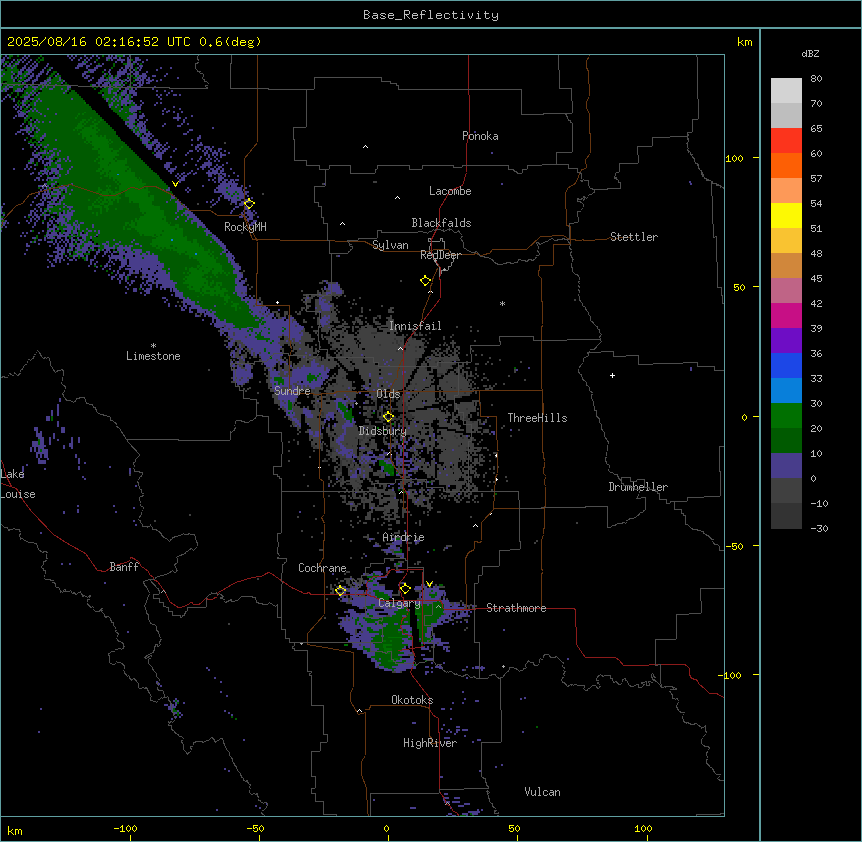Click the HighRiver label
This screenshot has height=842, width=862.
click(x=430, y=743)
